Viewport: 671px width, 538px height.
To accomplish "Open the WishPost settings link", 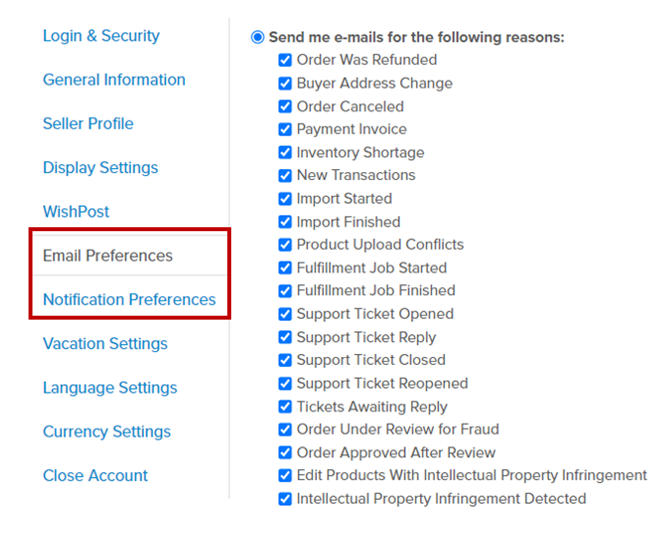I will point(76,212).
